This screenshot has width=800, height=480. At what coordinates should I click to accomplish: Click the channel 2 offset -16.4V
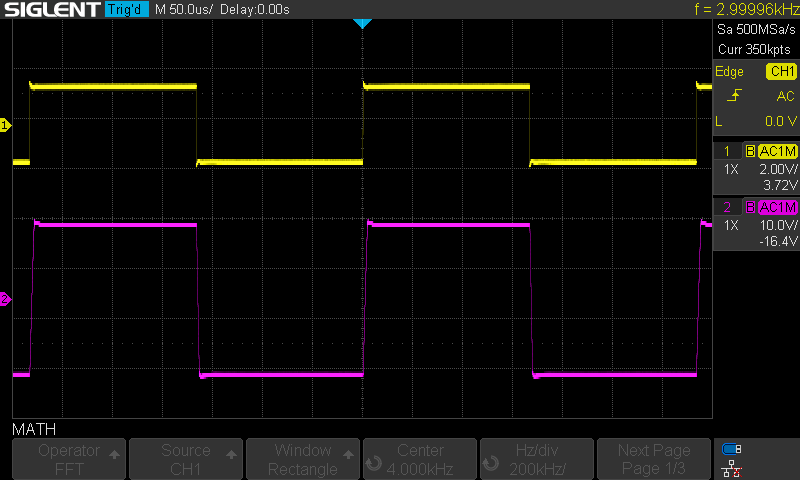tap(778, 241)
